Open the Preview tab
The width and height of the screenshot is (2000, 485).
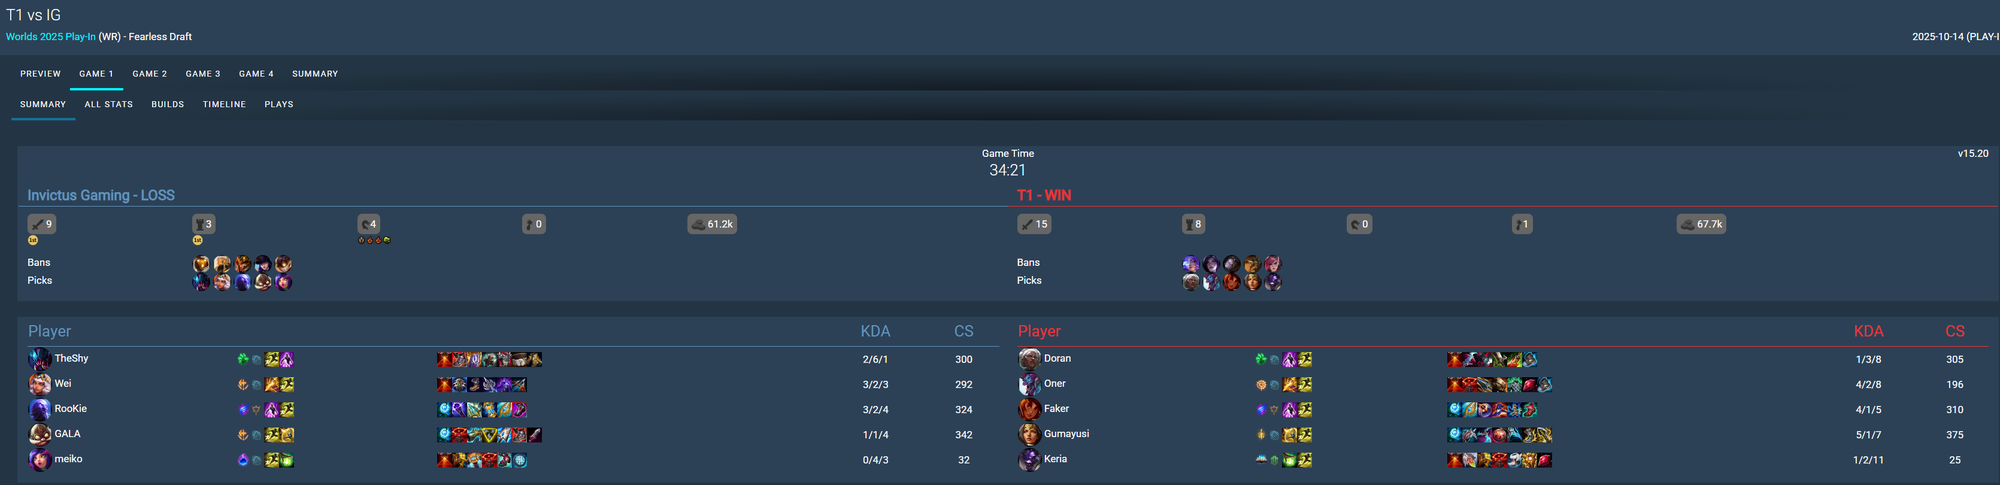41,74
